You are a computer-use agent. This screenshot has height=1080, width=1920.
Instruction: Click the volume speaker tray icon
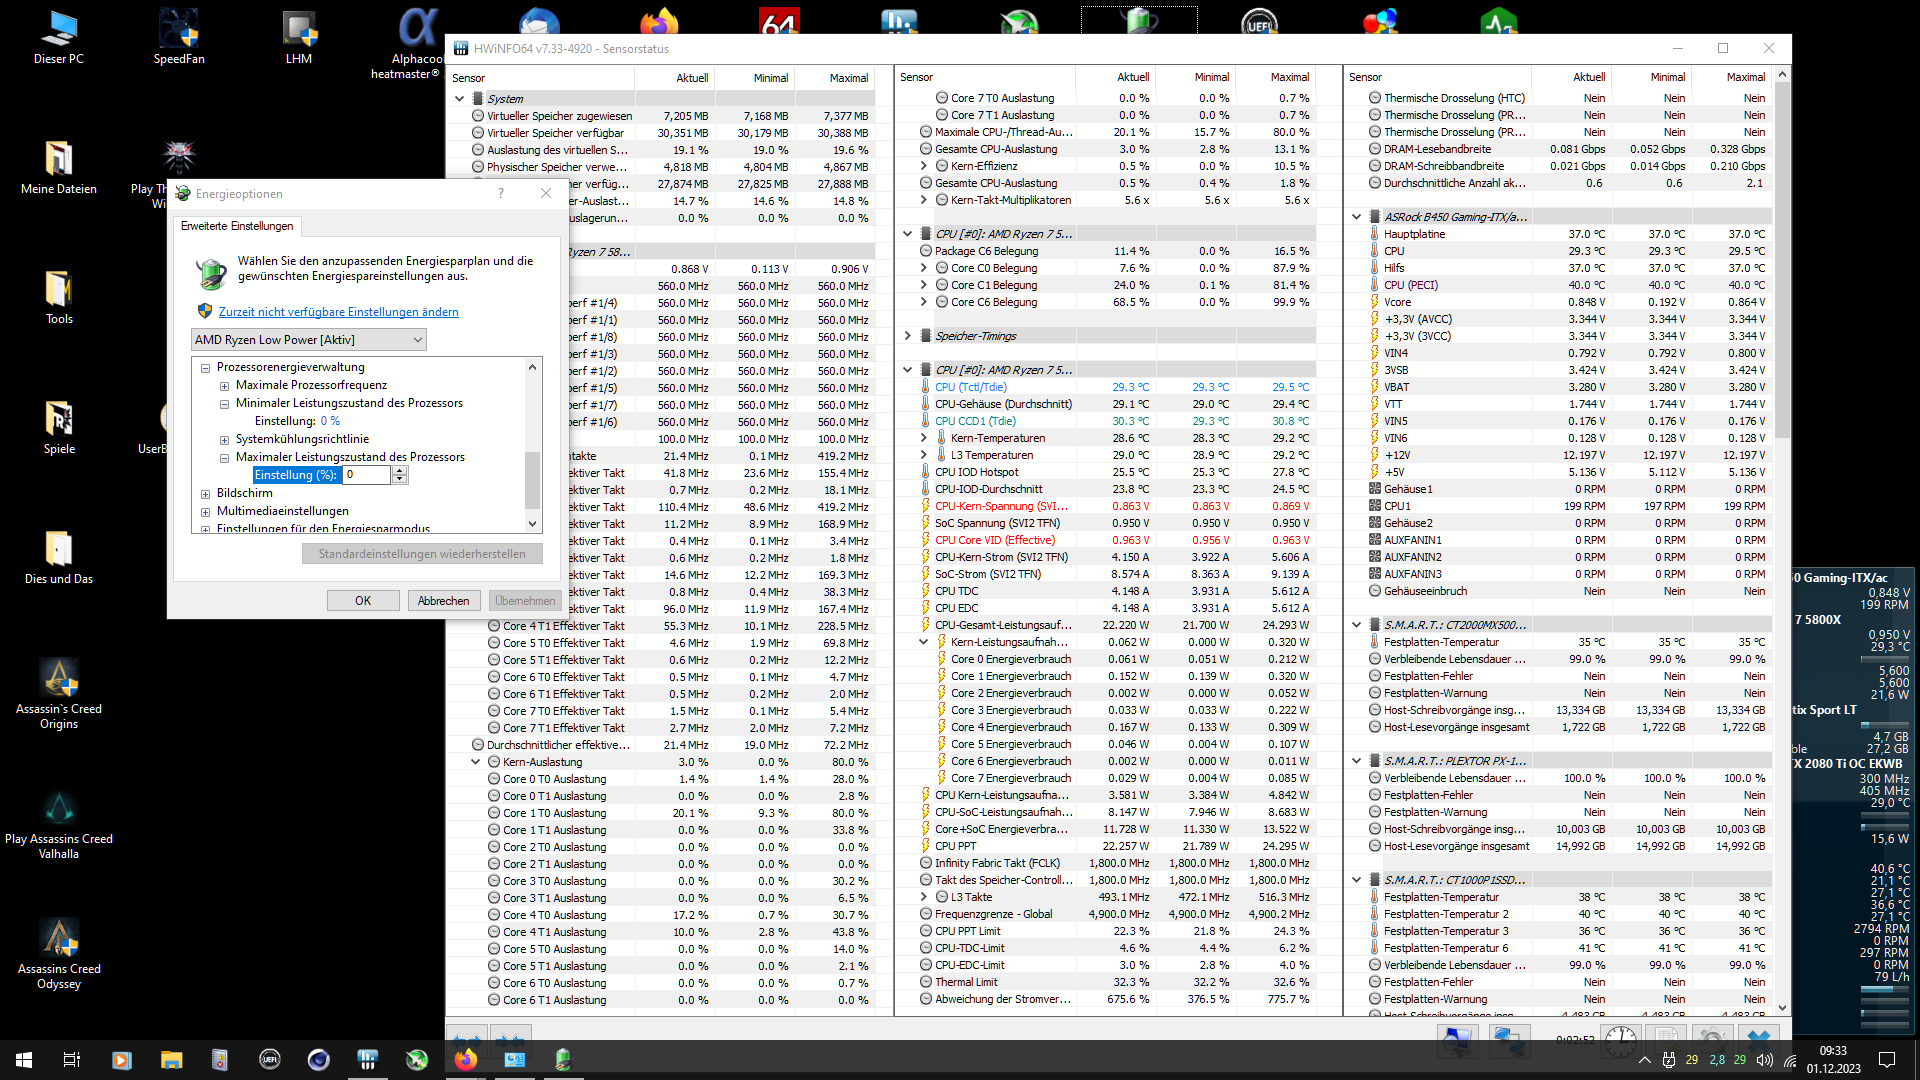1764,1060
